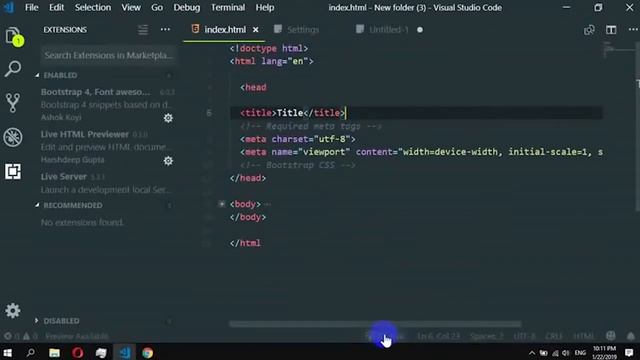Click the VS Code logo in title bar
The image size is (640, 360).
tap(8, 7)
